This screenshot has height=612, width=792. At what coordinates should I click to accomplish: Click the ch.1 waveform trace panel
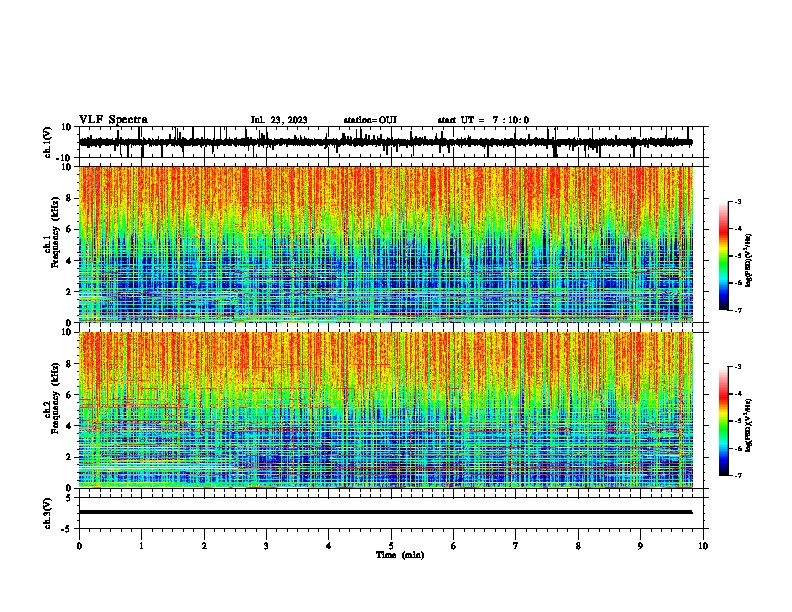(393, 142)
